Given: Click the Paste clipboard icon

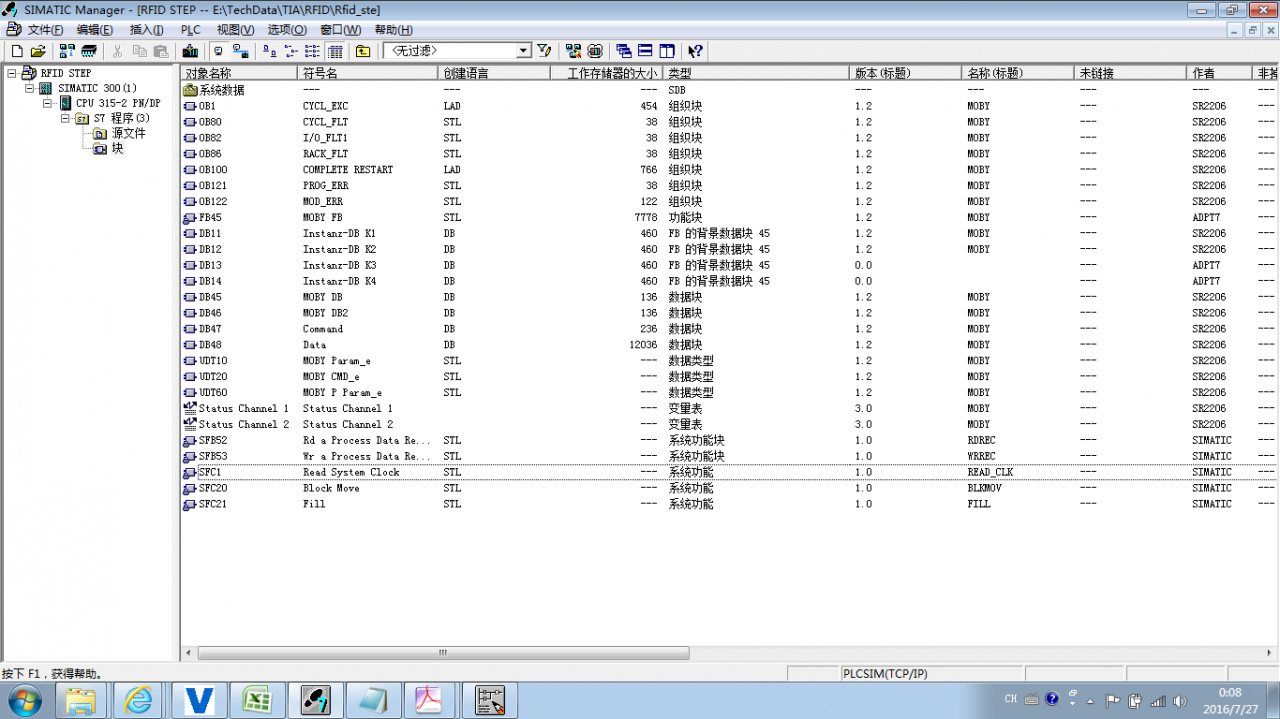Looking at the screenshot, I should pyautogui.click(x=160, y=51).
